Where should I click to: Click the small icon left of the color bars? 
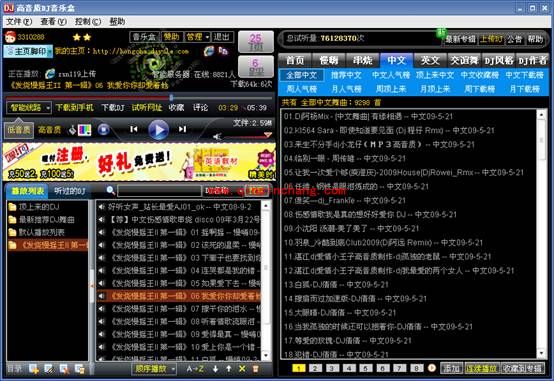[x=72, y=130]
